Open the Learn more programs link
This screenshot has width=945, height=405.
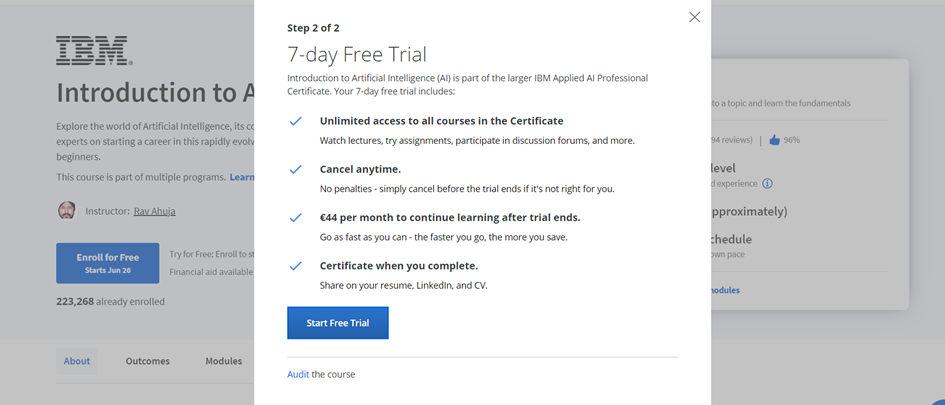(x=242, y=177)
